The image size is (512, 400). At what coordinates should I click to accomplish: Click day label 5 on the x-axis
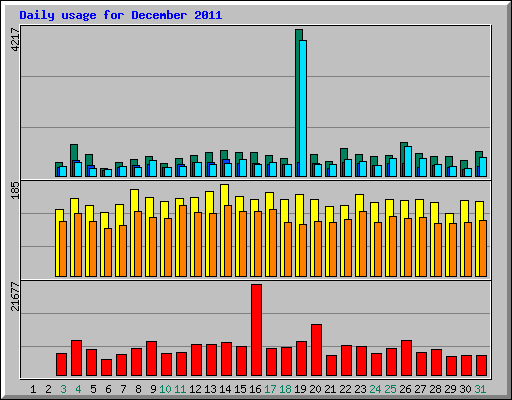(93, 389)
